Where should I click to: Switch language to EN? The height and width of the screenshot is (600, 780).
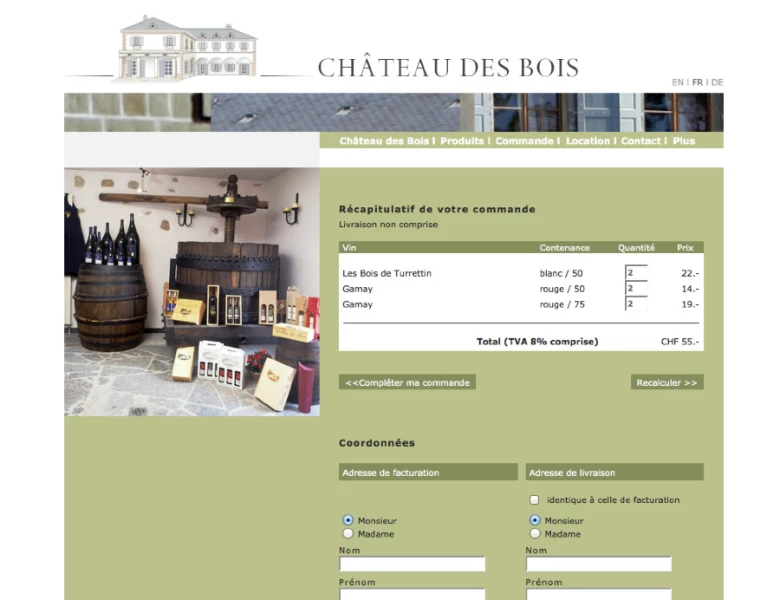[678, 82]
